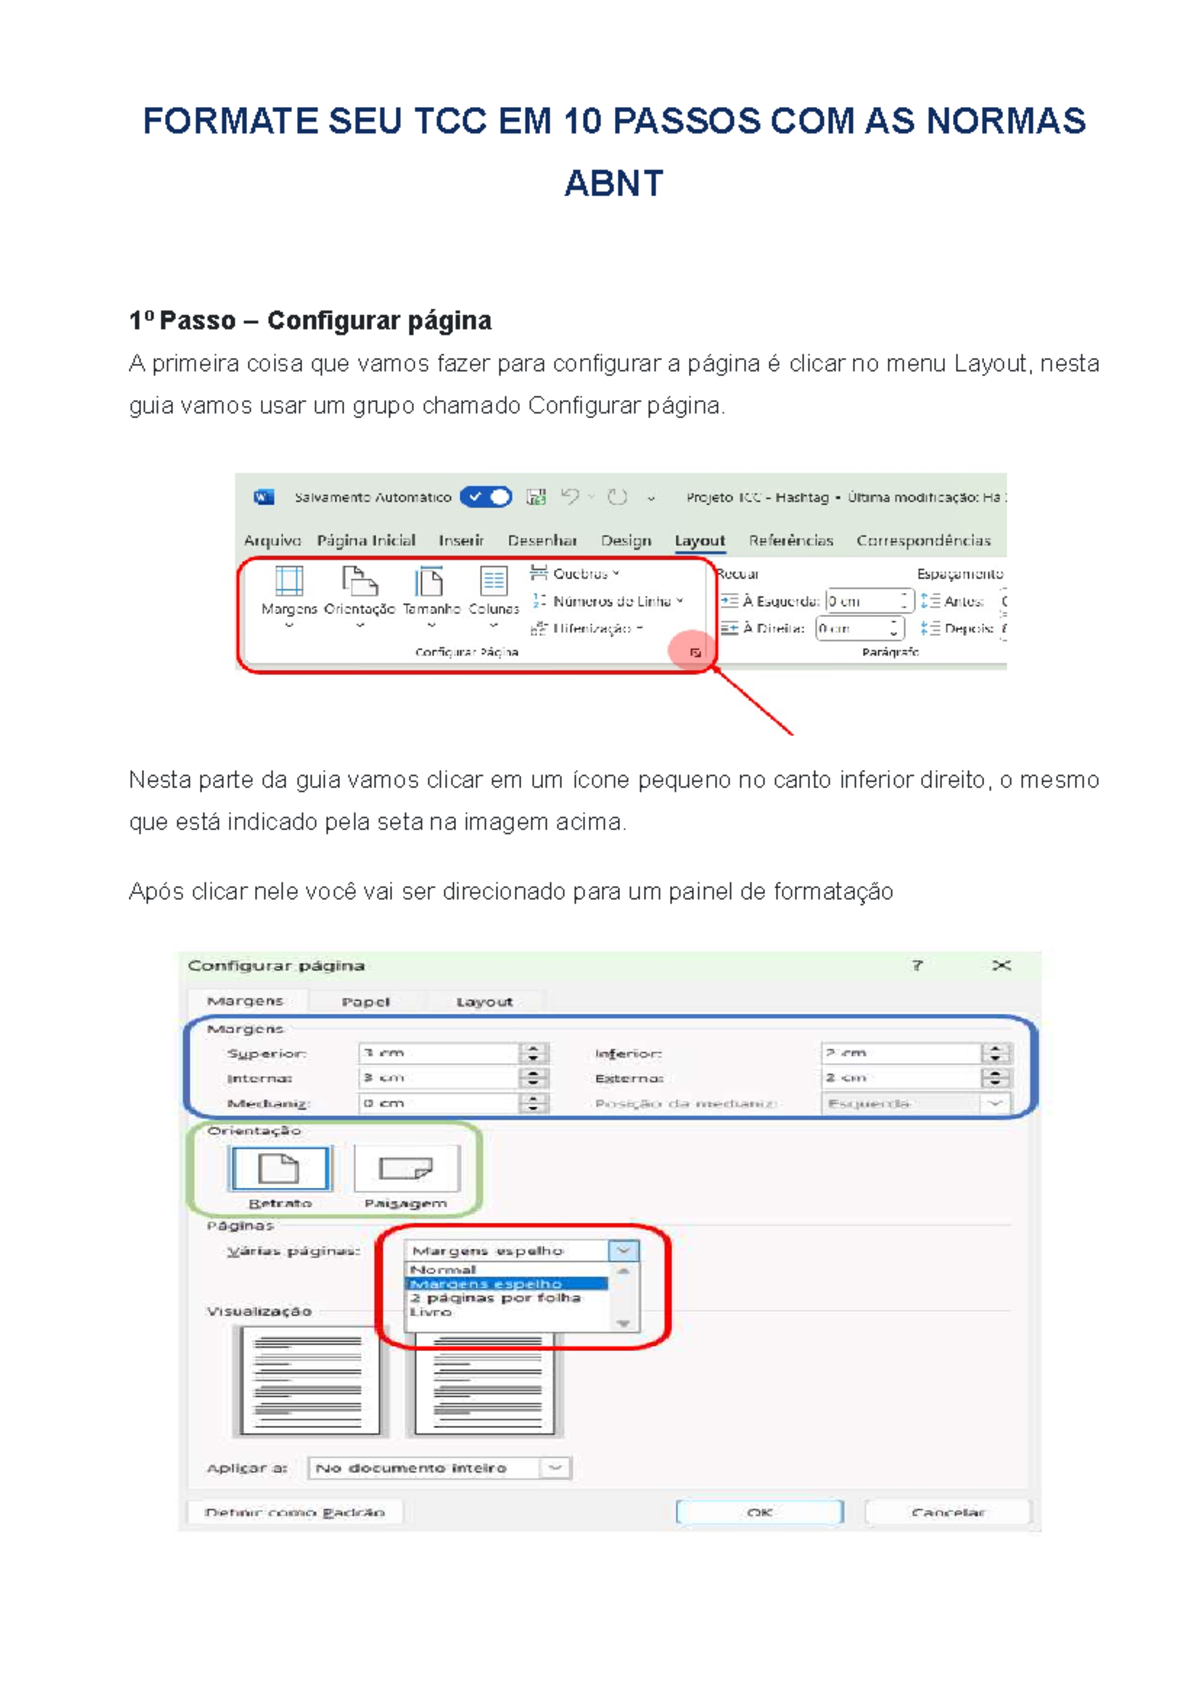Open the Margens icon in the ribbon
Viewport: 1200px width, 1696px height.
[289, 581]
